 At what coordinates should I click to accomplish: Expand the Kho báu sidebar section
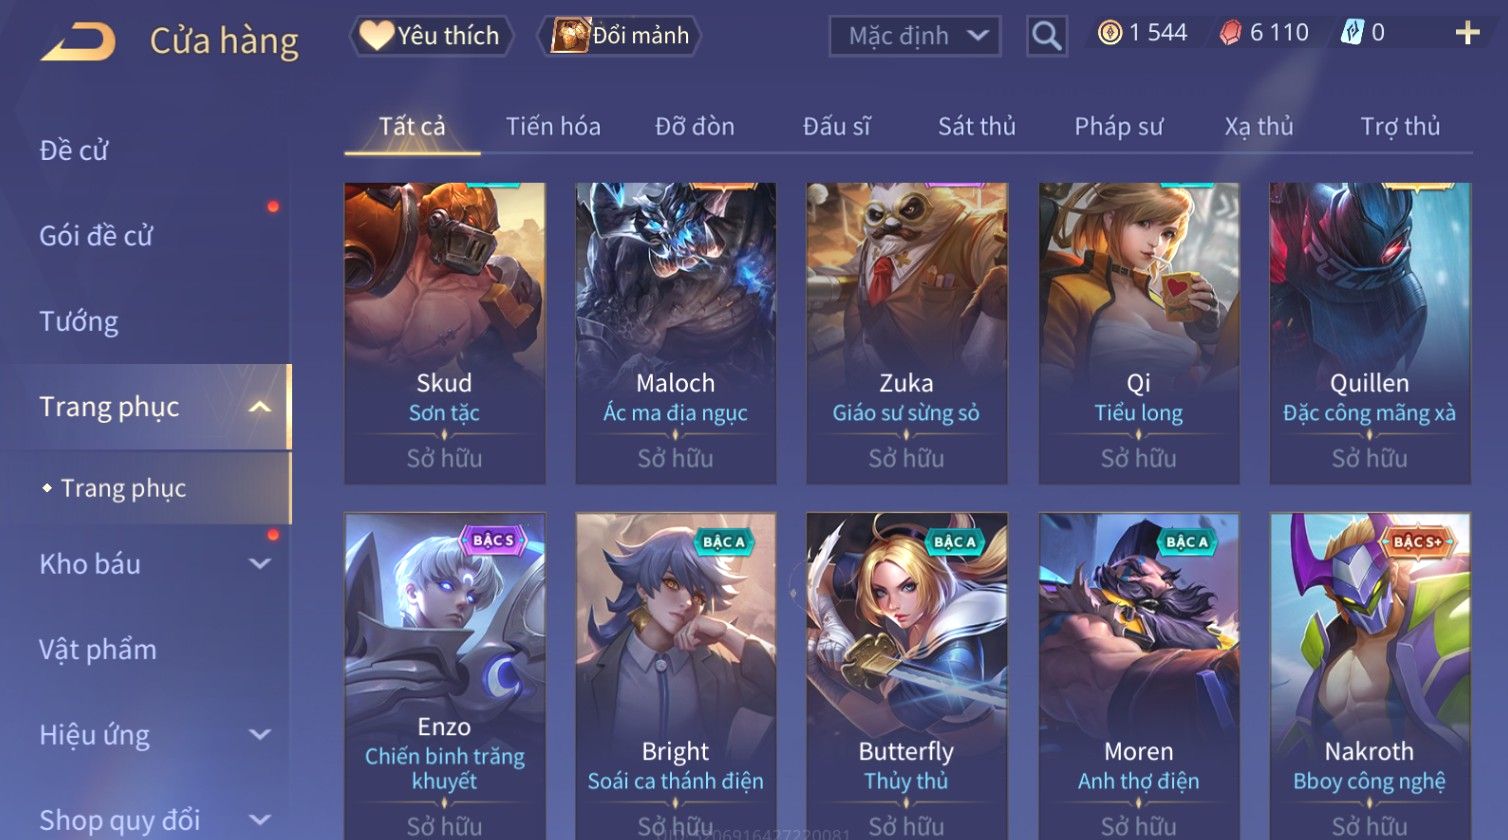point(259,564)
